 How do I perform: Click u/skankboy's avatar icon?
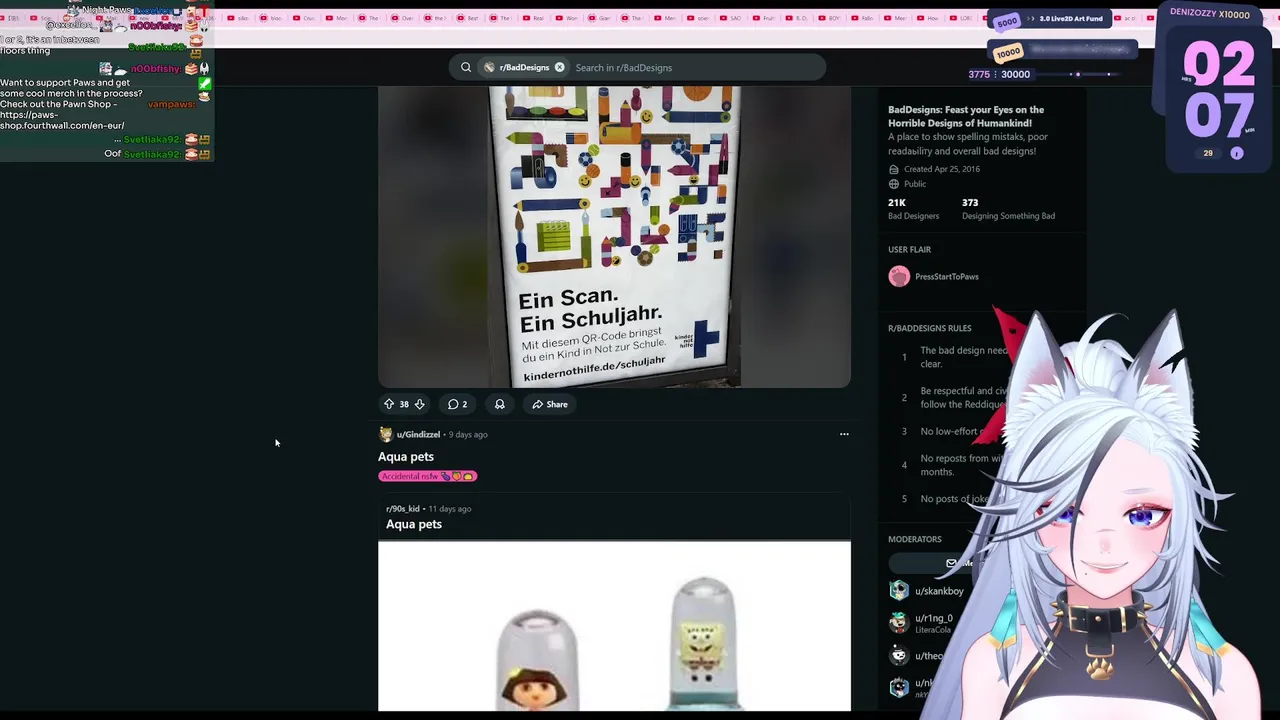click(x=899, y=591)
